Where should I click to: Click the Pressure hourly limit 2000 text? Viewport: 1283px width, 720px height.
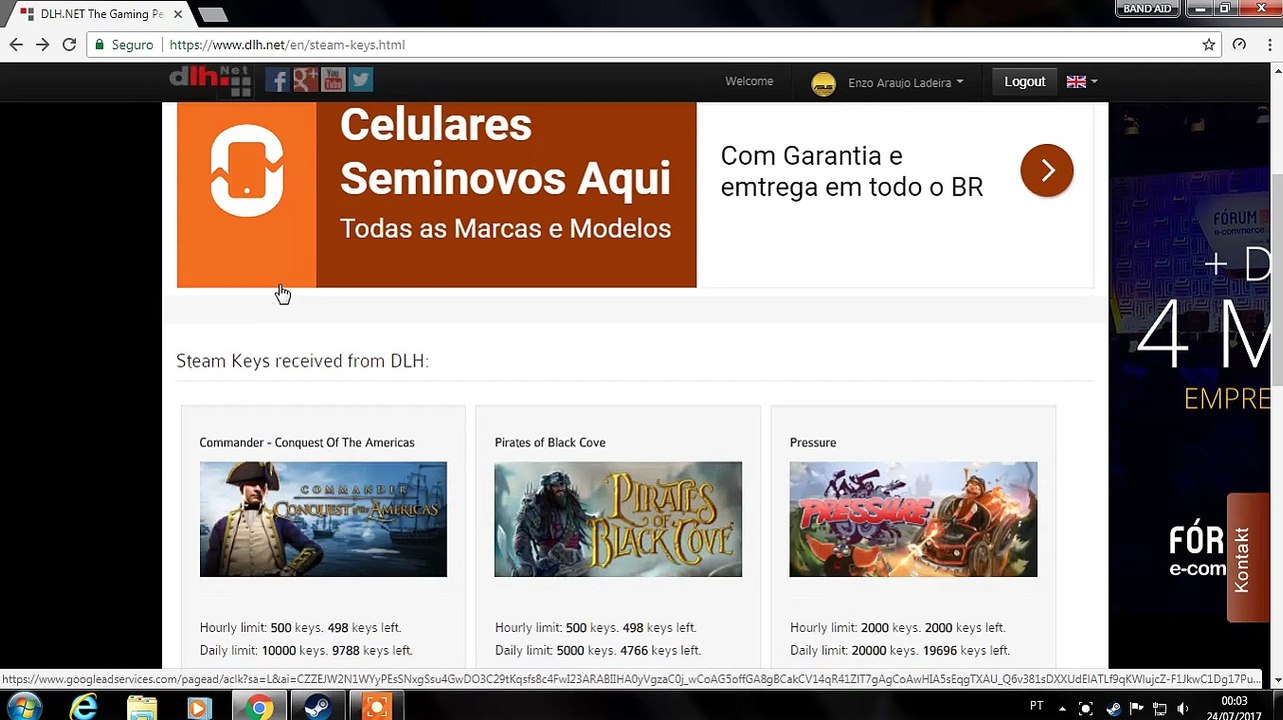897,628
